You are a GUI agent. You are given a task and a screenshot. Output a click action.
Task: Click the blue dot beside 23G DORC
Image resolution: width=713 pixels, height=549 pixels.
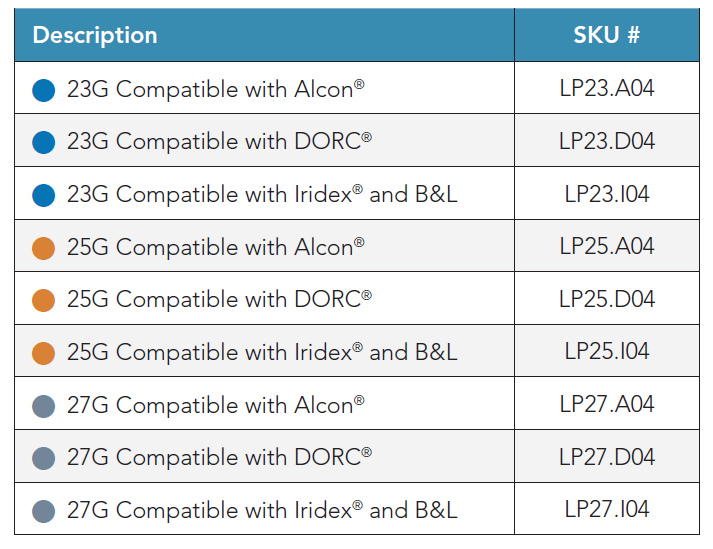tap(43, 142)
